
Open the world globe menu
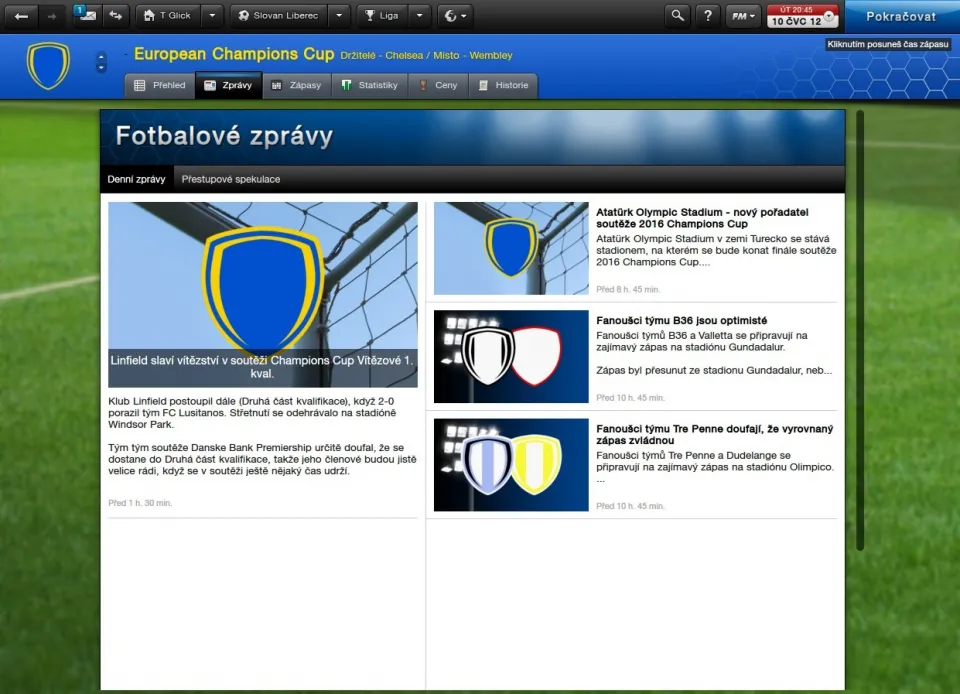click(x=455, y=16)
